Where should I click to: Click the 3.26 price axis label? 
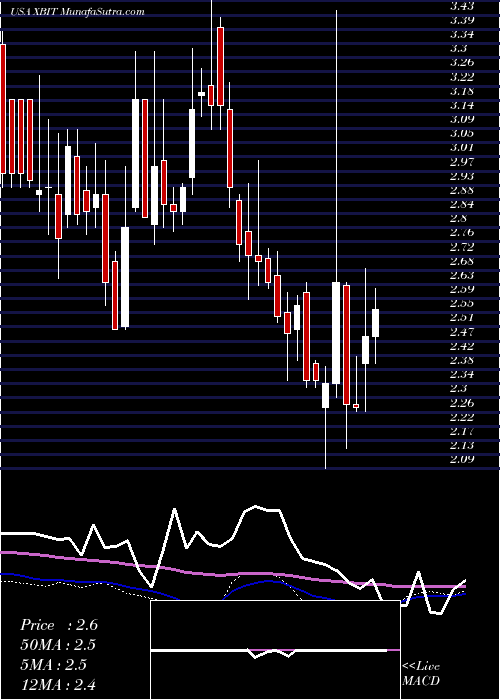[462, 62]
